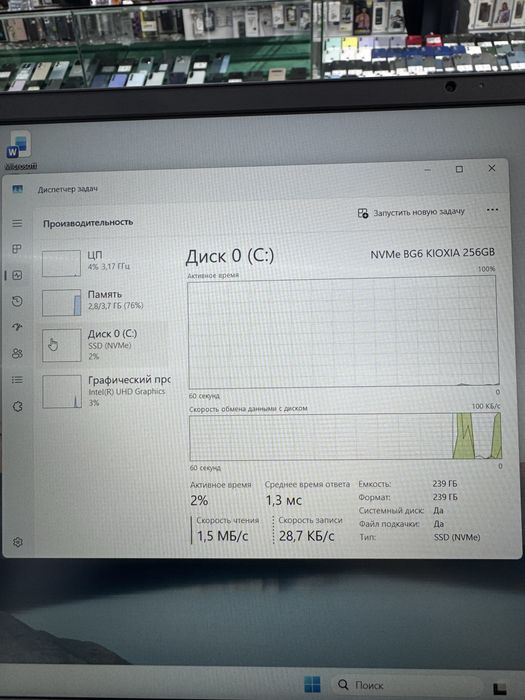Click the taskbar Поиск search box

click(406, 685)
